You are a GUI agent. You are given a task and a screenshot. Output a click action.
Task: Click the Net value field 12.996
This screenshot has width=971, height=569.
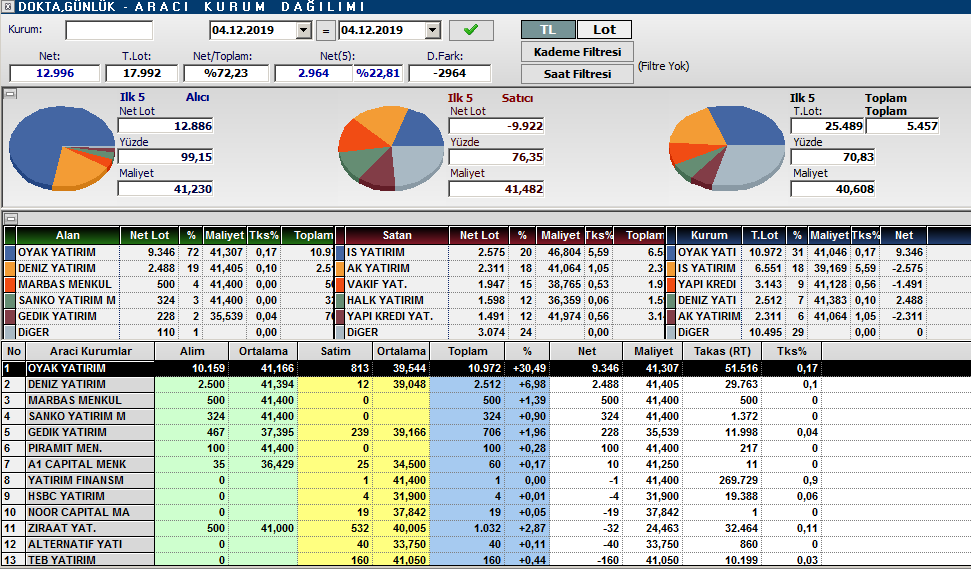(54, 73)
